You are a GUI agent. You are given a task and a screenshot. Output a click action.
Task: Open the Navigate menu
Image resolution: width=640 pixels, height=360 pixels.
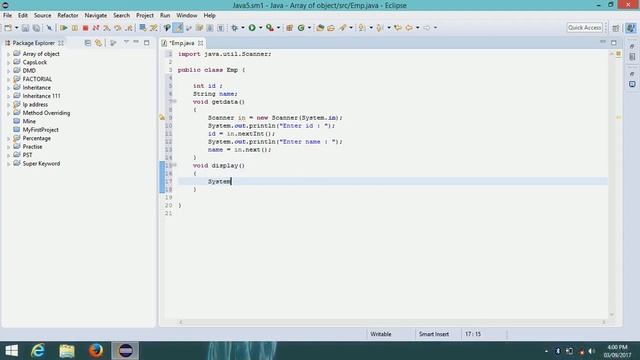click(96, 16)
